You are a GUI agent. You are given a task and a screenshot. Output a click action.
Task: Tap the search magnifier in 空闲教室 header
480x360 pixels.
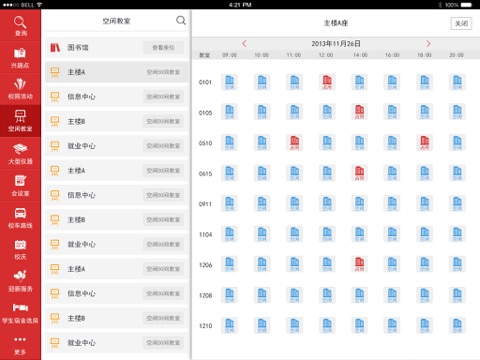(x=181, y=21)
